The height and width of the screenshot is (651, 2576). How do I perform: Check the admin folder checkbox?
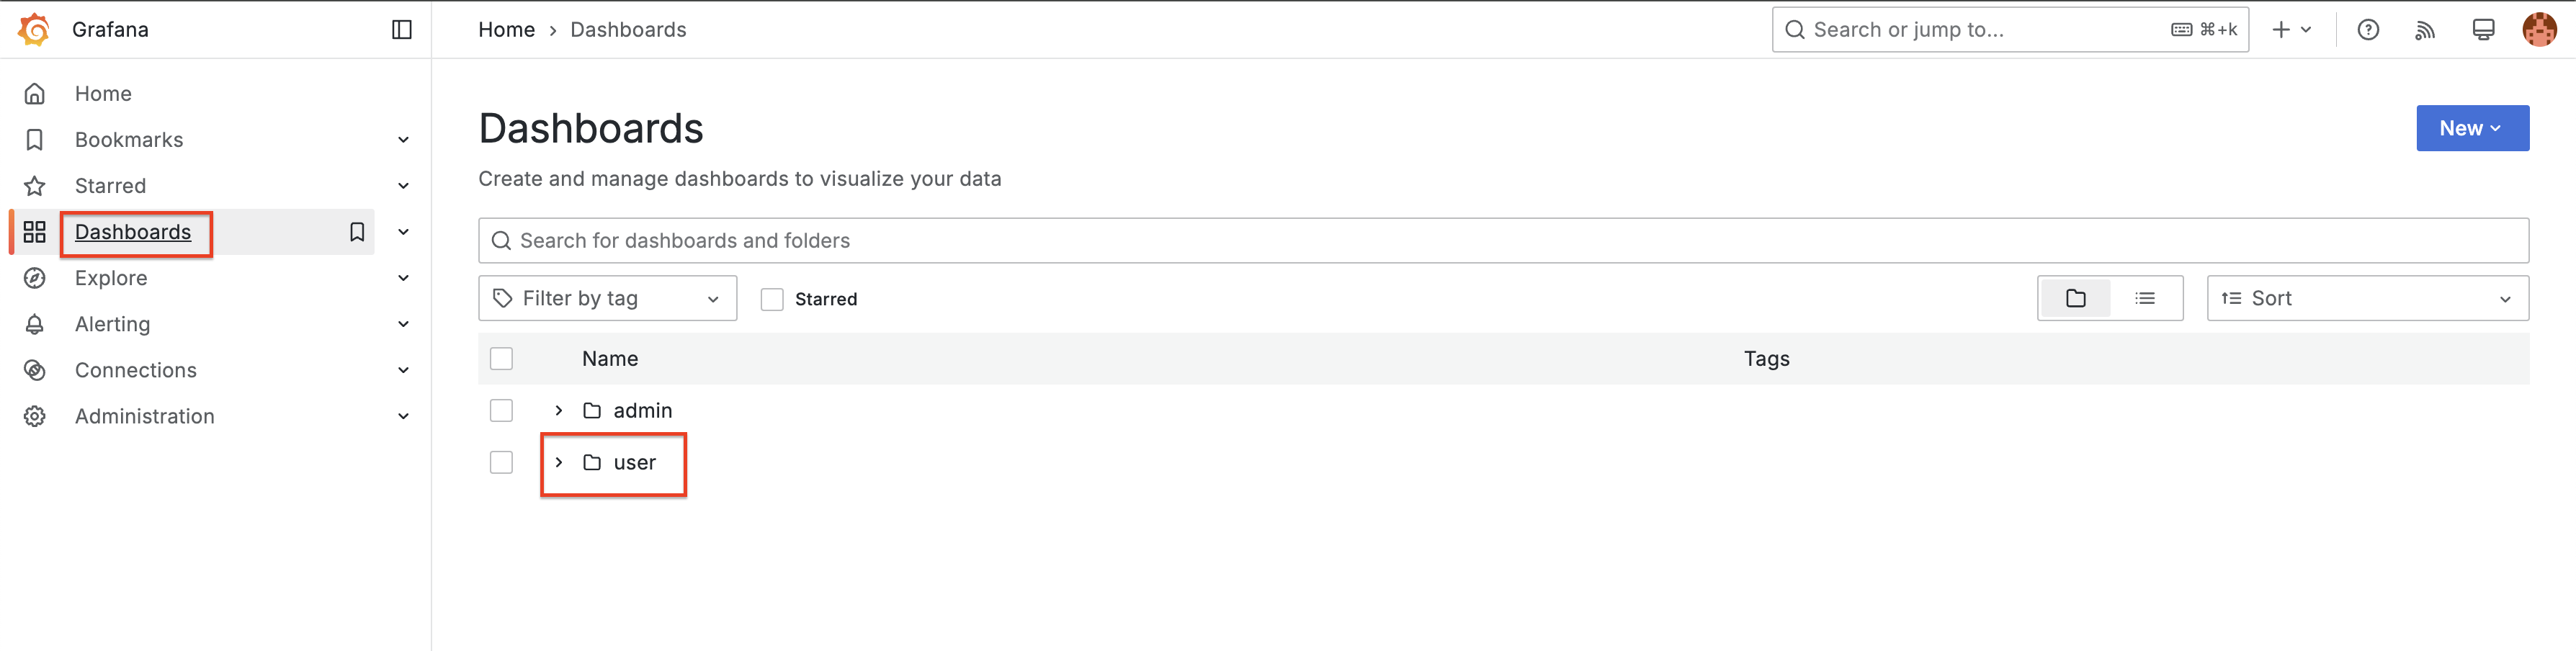point(501,410)
